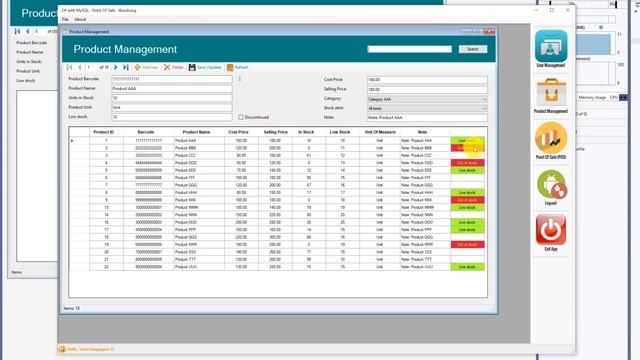640x360 pixels.
Task: Click the Units in Stock field
Action: [x=172, y=98]
